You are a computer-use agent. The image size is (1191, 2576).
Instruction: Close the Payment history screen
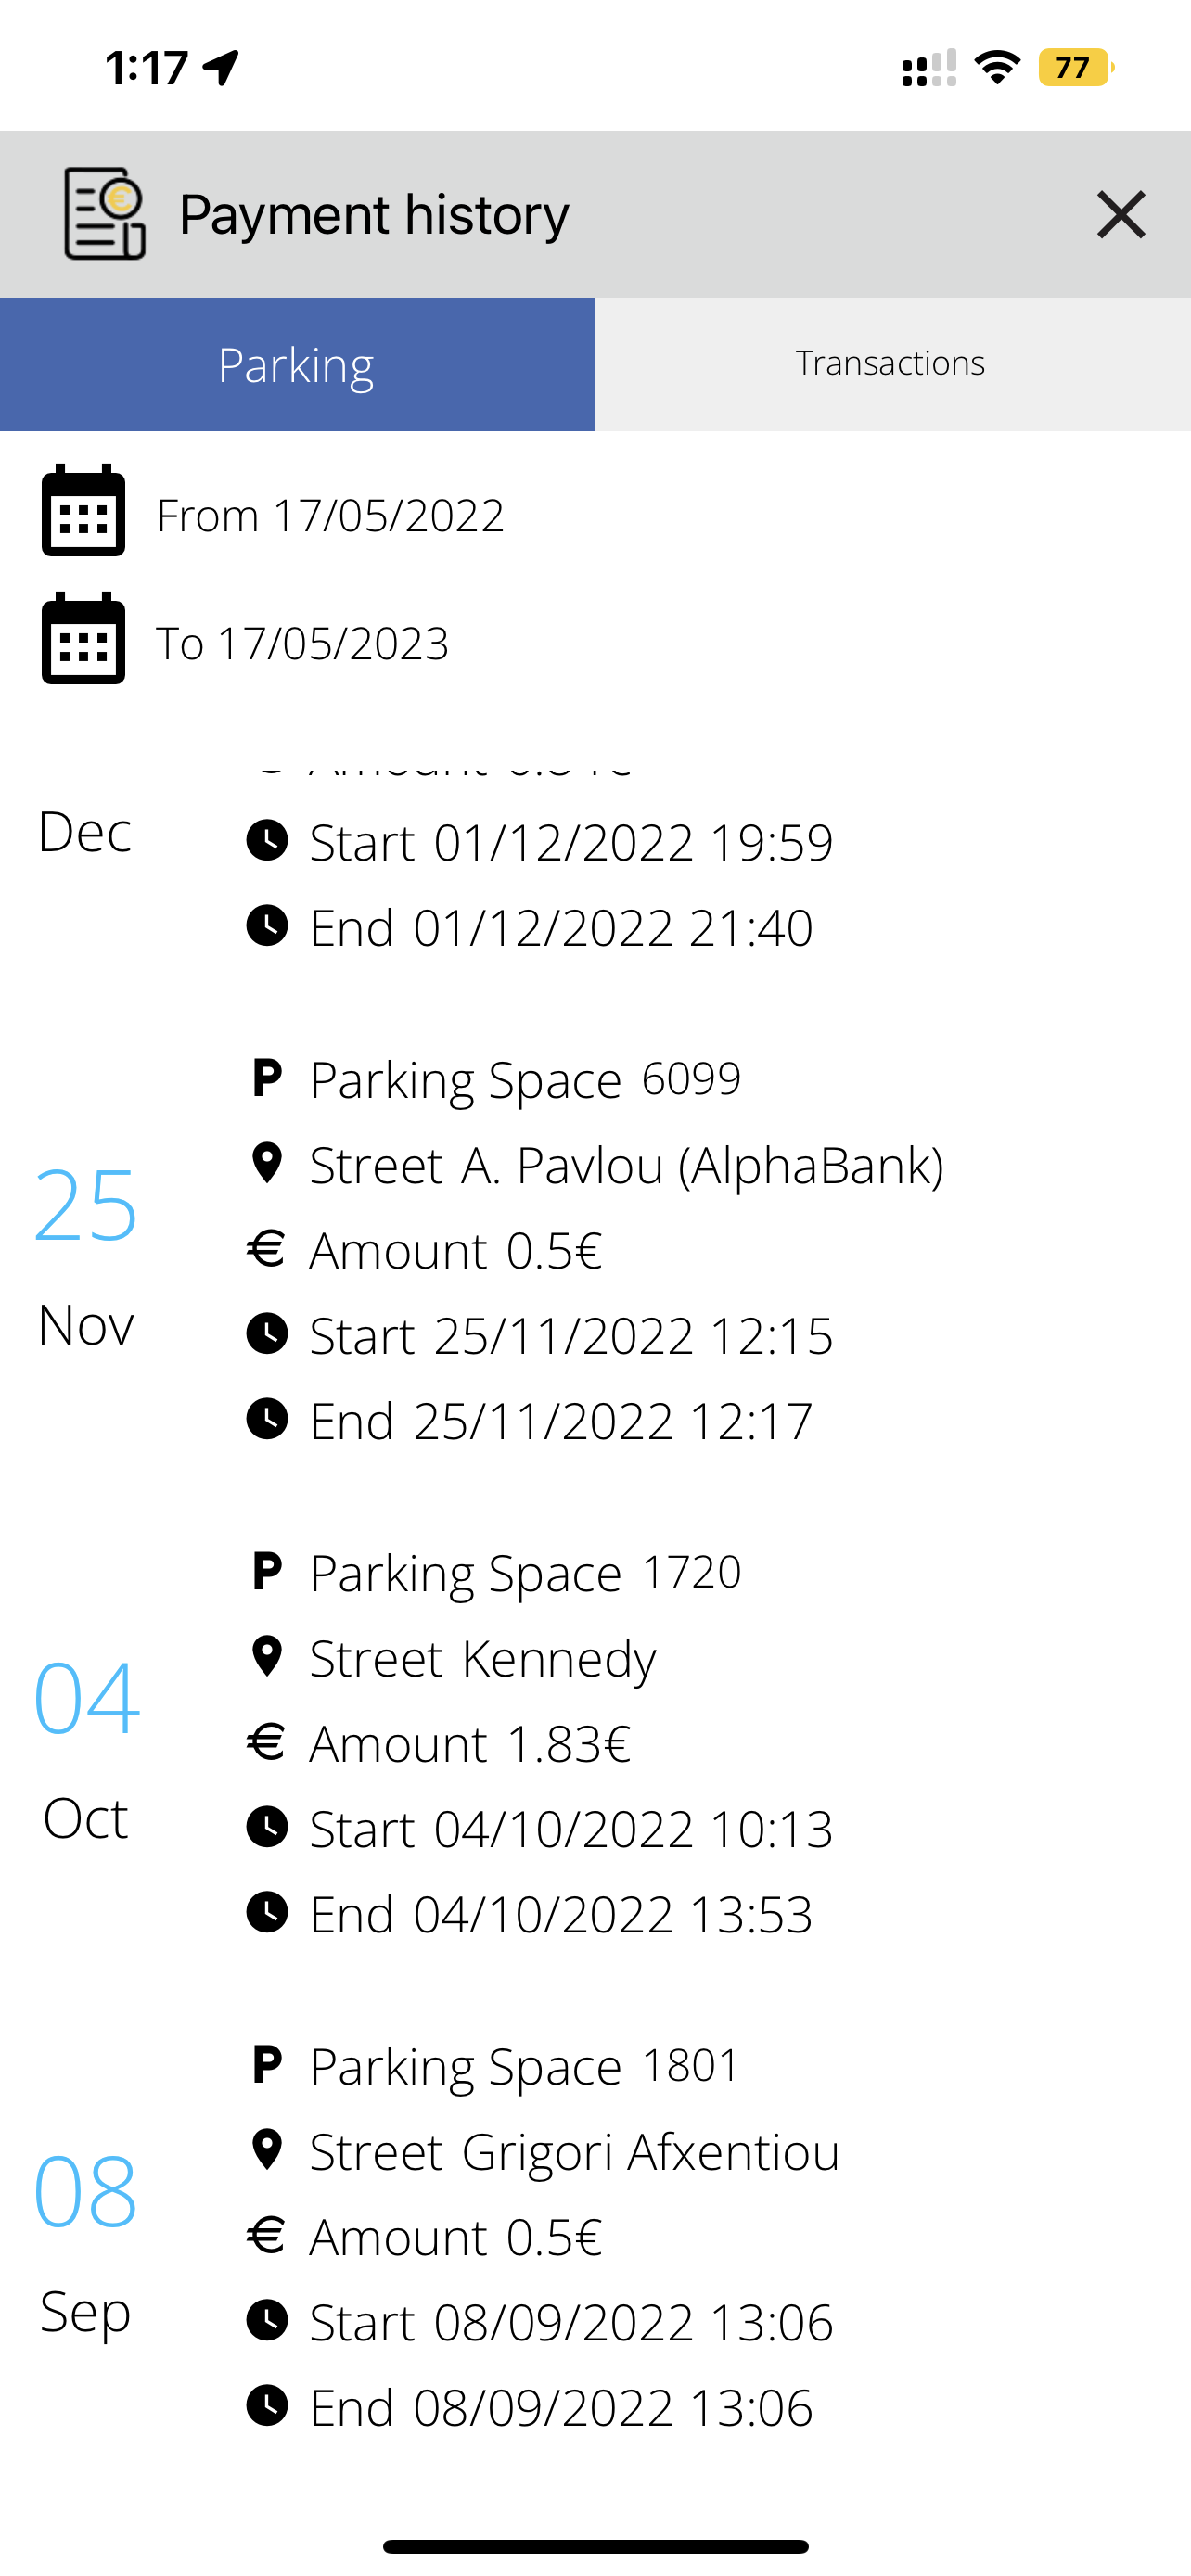1120,215
